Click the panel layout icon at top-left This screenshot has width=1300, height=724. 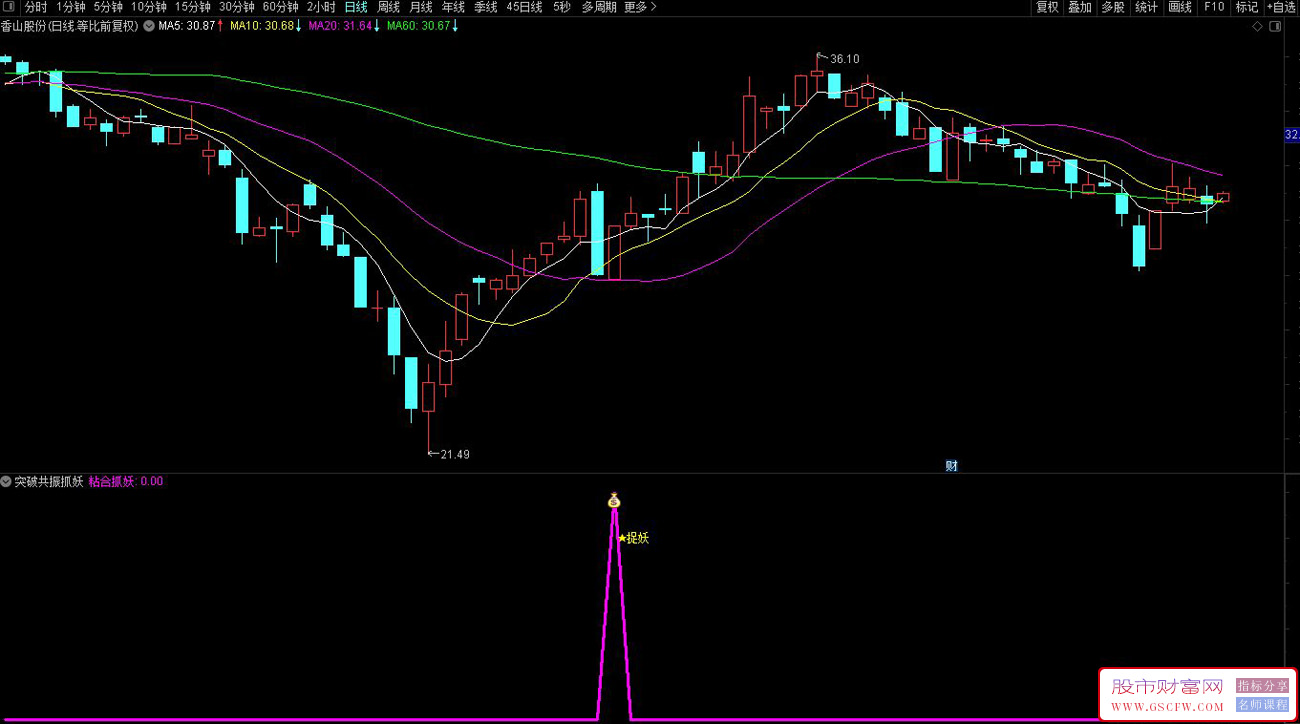(9, 7)
